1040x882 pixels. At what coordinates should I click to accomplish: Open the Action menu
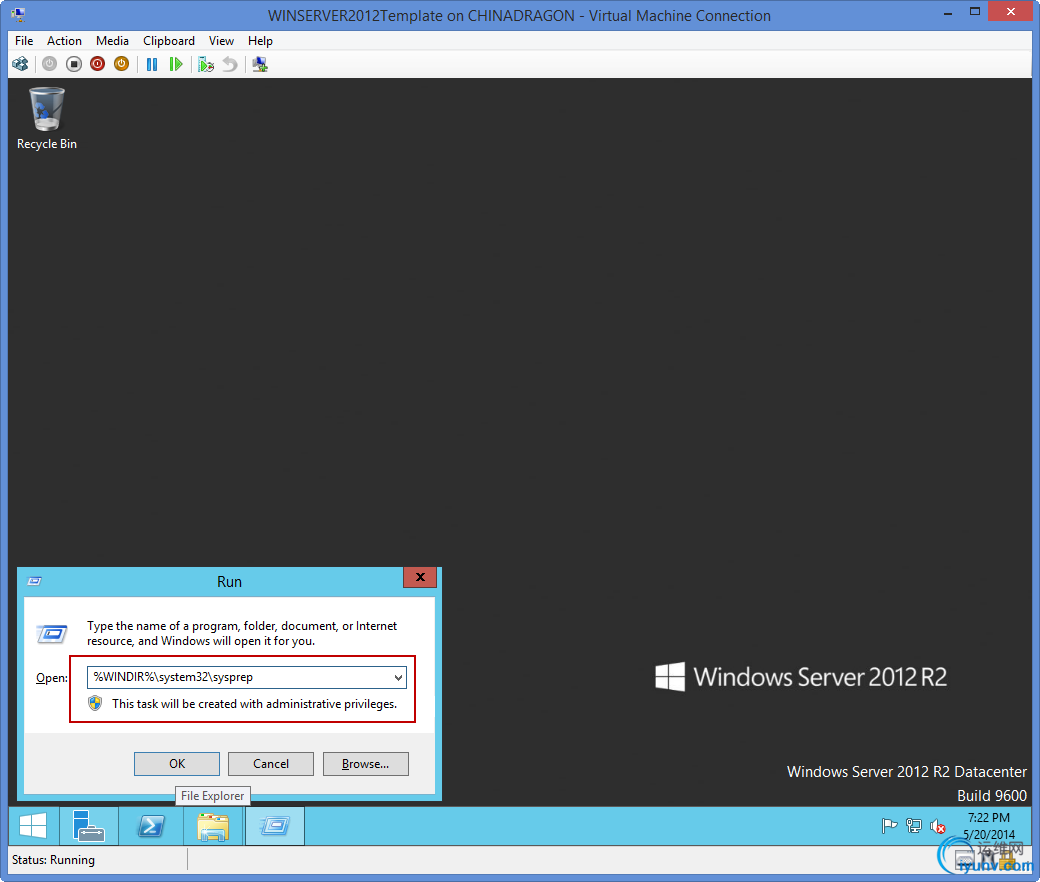point(64,40)
